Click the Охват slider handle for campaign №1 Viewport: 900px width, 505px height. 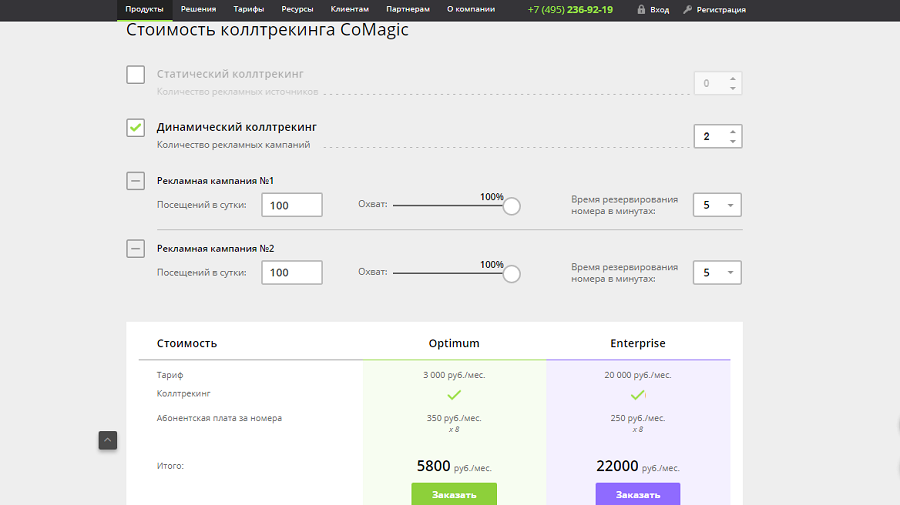511,206
